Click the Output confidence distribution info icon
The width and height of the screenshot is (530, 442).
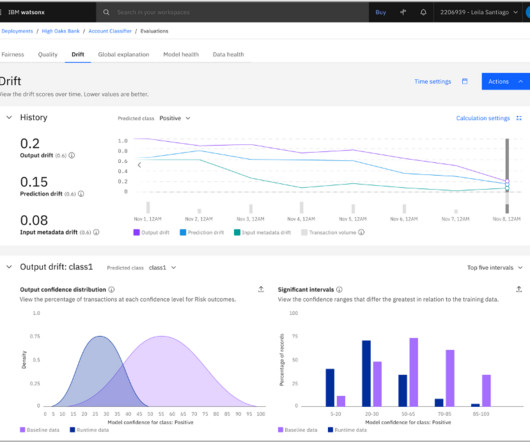(x=111, y=290)
